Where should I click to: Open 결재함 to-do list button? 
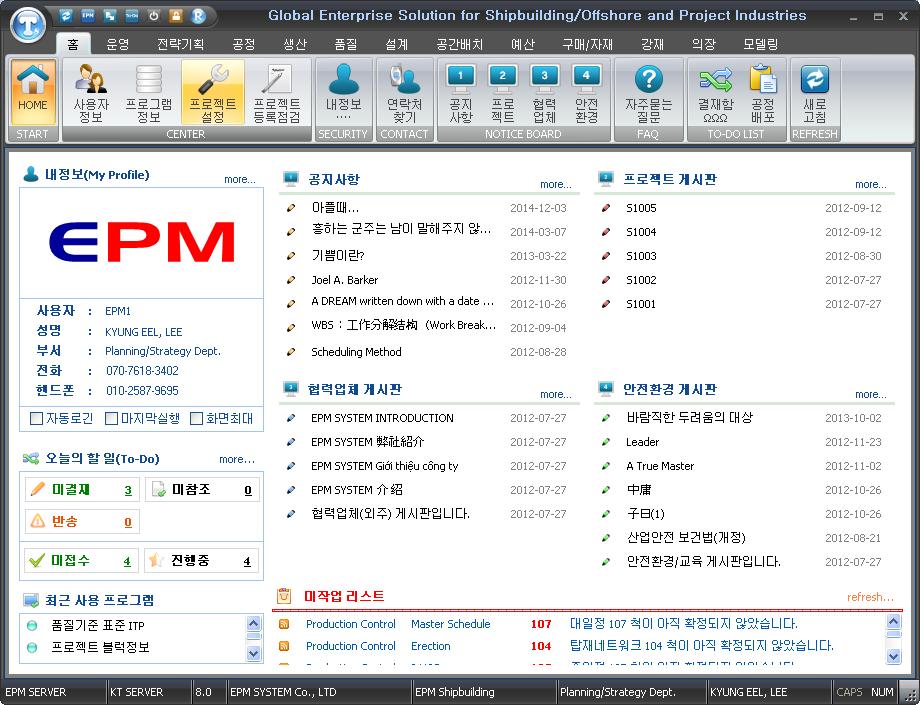pyautogui.click(x=715, y=91)
